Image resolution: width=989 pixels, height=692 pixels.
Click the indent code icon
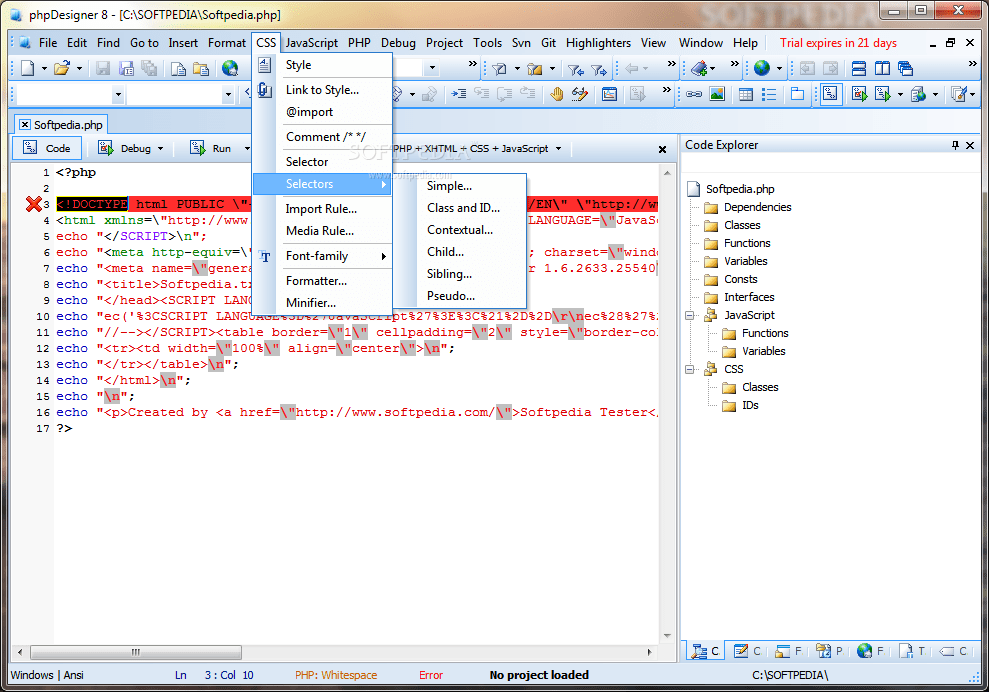click(459, 94)
